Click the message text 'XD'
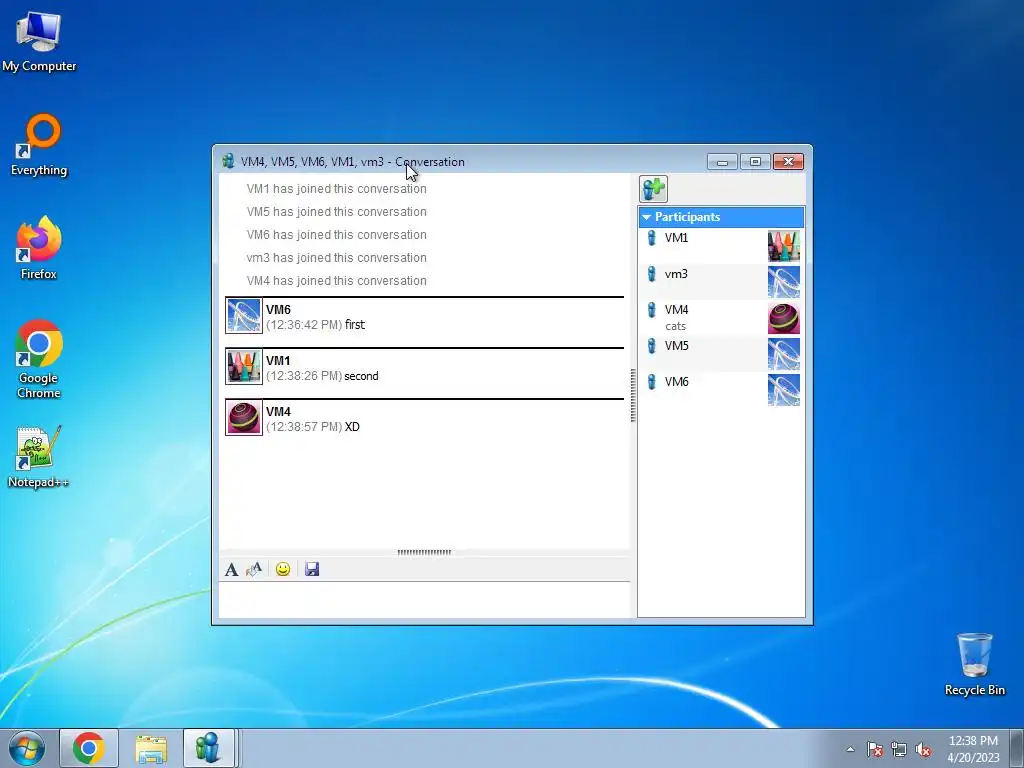 pos(352,427)
